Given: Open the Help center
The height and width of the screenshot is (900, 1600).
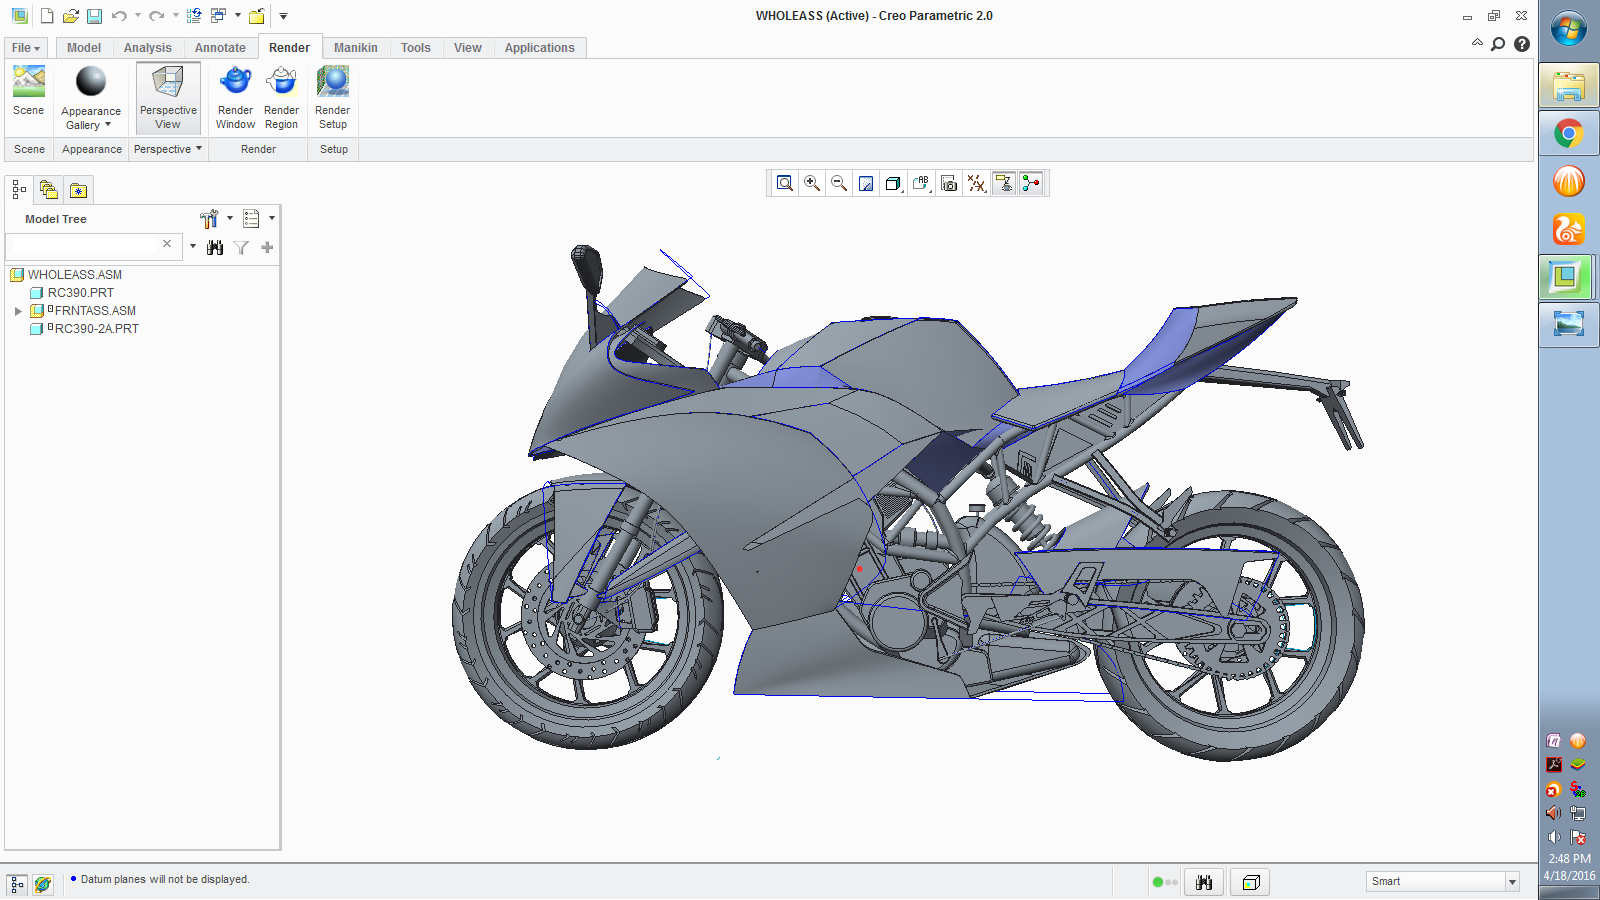Looking at the screenshot, I should coord(1522,44).
